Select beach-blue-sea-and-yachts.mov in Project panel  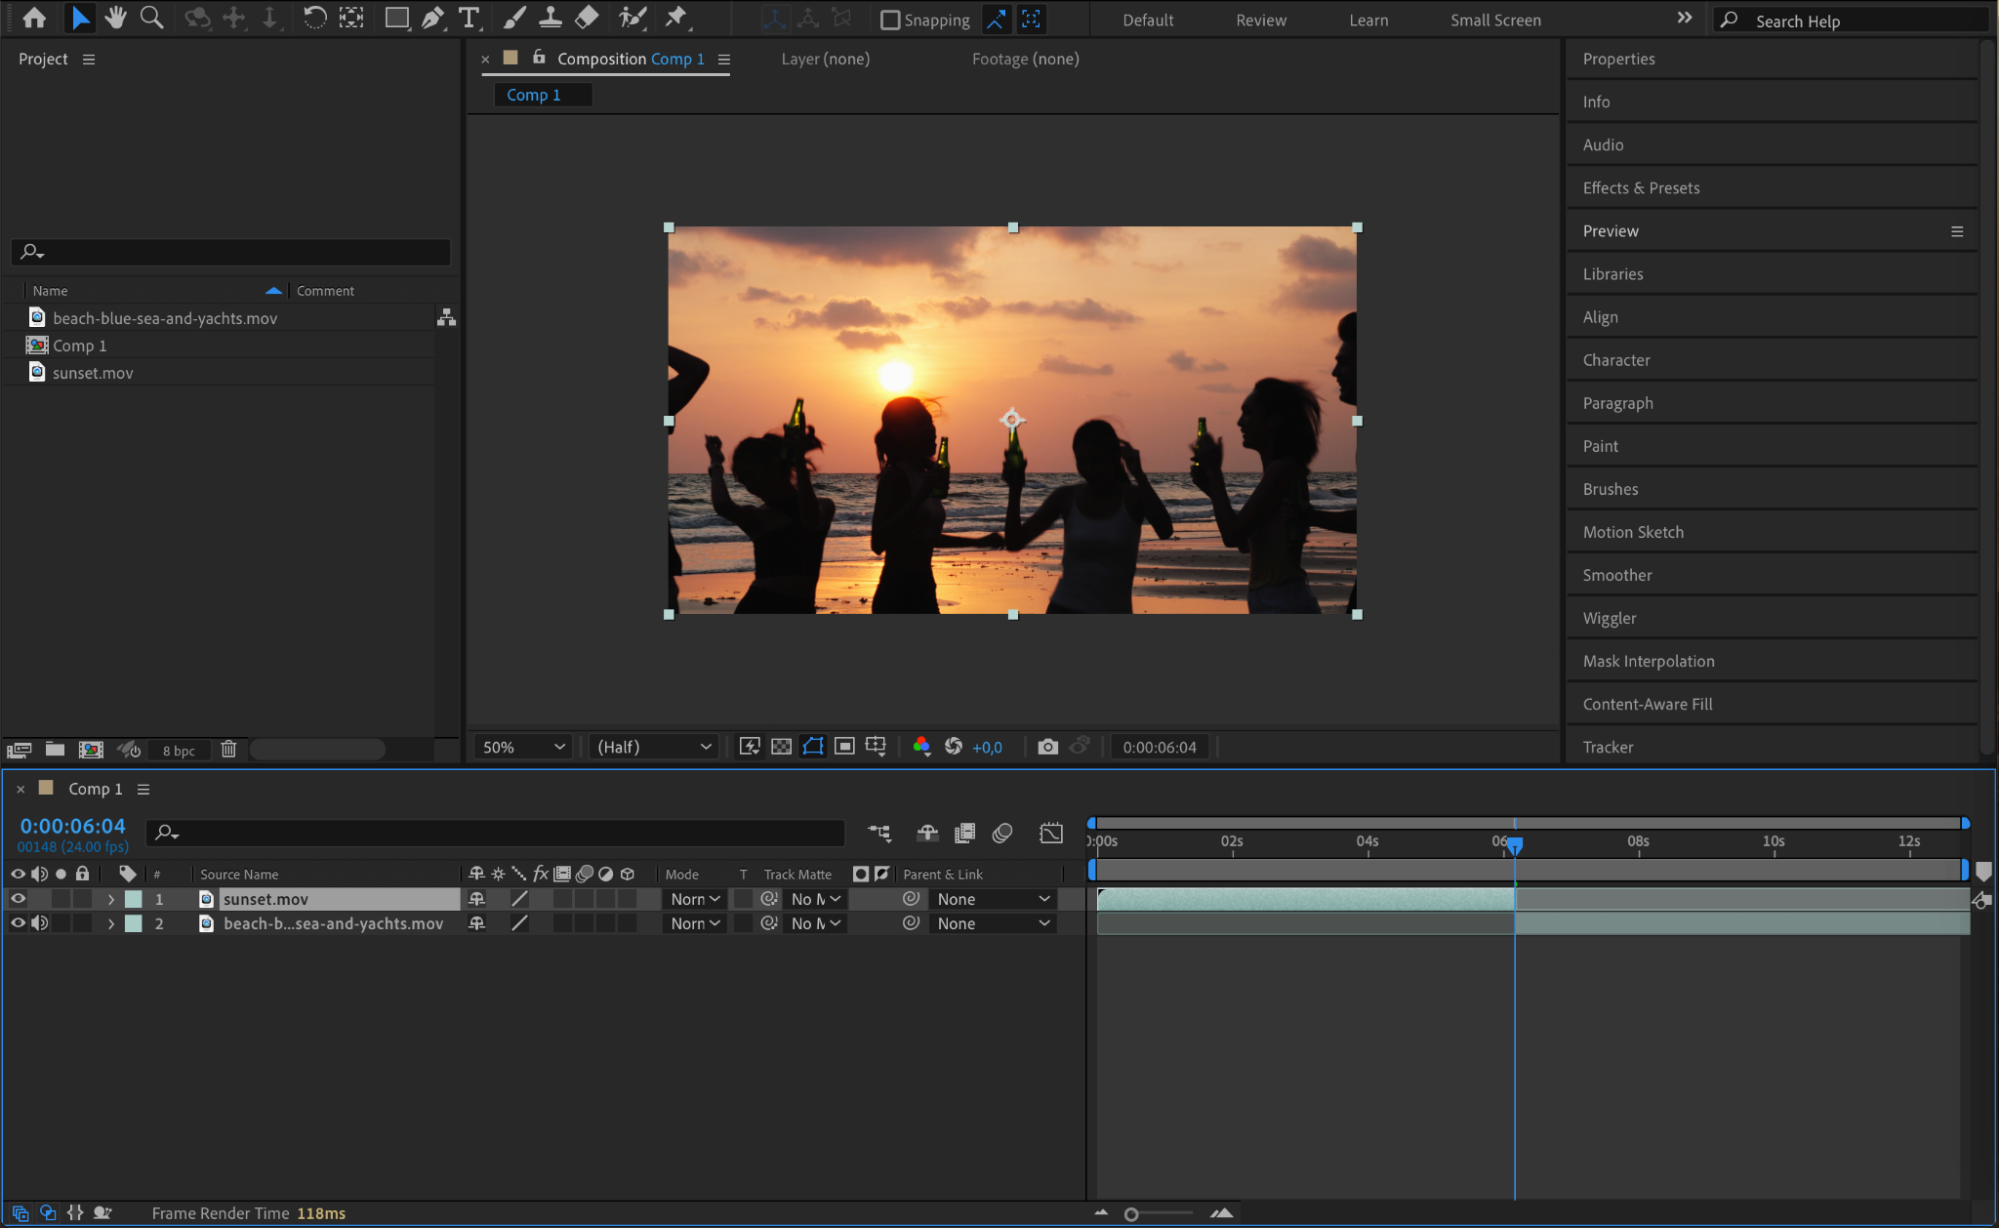pyautogui.click(x=165, y=318)
